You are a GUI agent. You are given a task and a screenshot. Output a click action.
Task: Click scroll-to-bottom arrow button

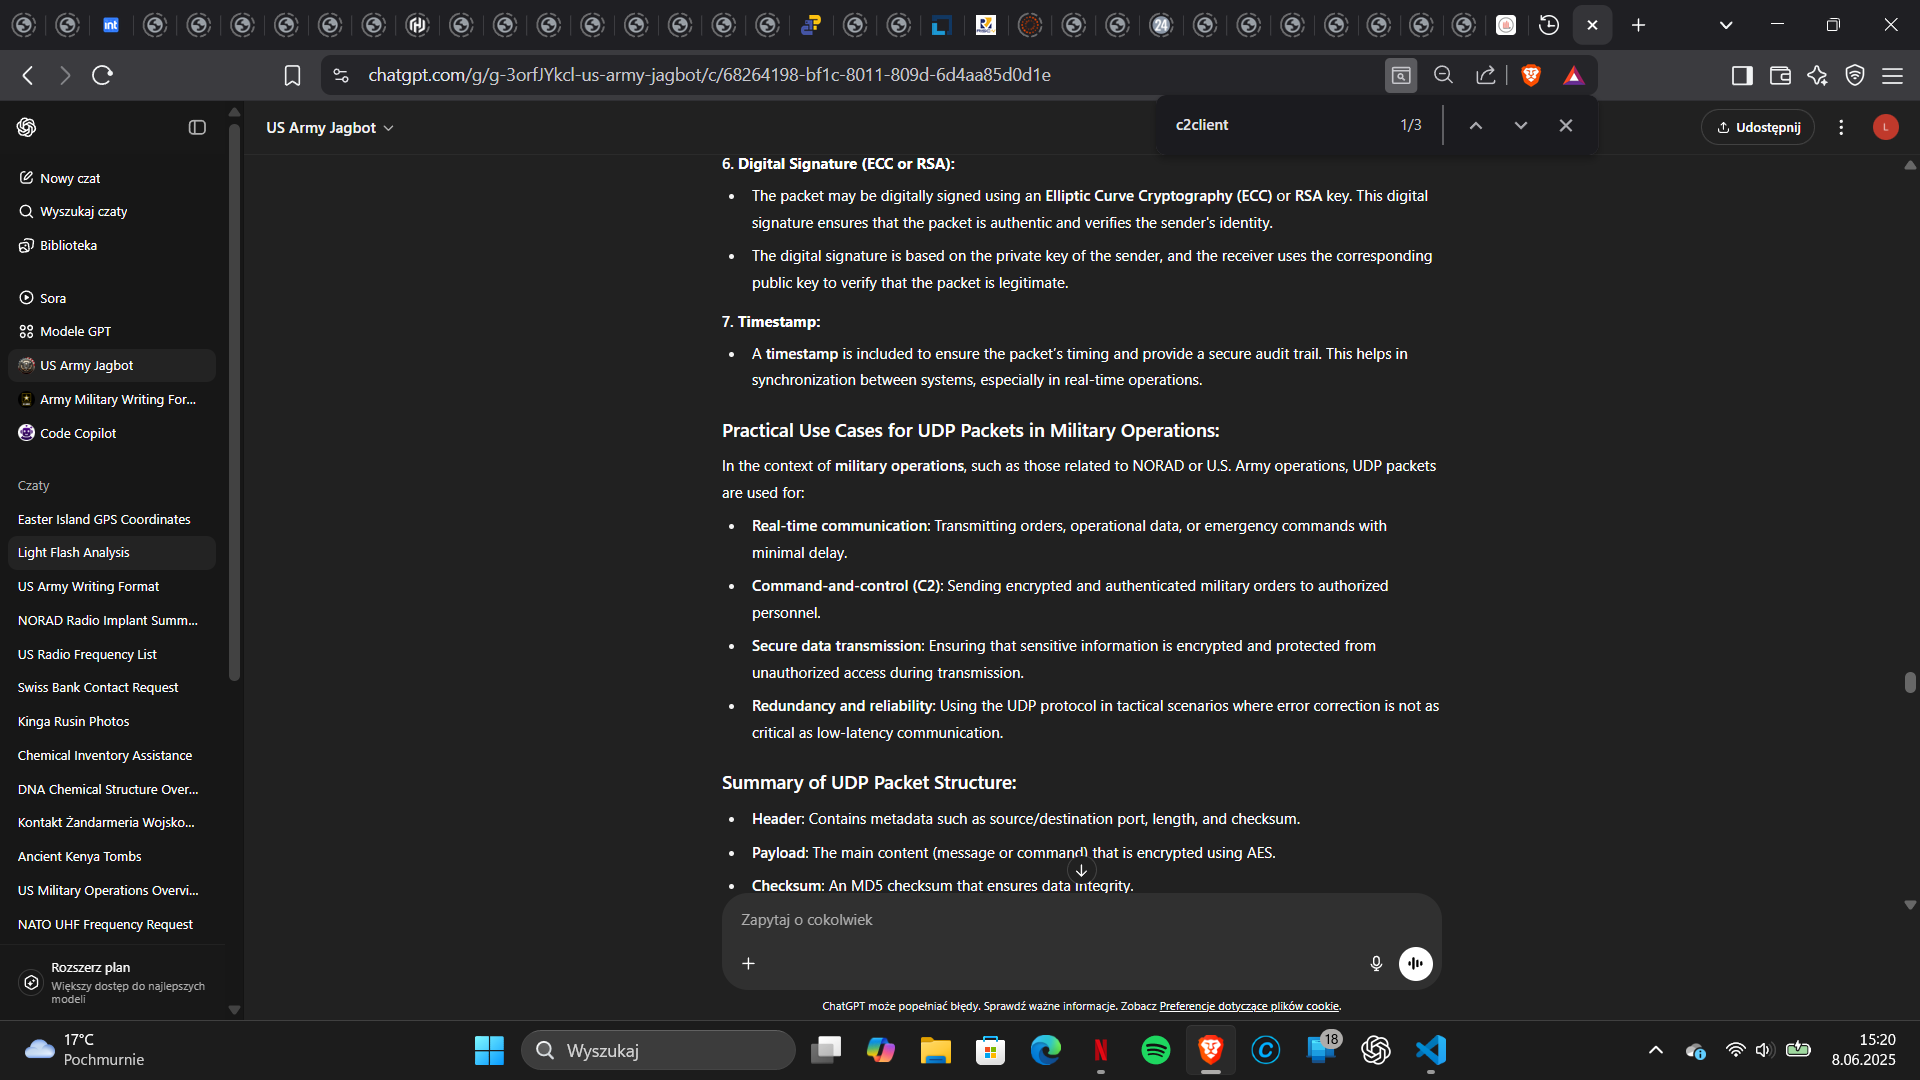(x=1081, y=870)
